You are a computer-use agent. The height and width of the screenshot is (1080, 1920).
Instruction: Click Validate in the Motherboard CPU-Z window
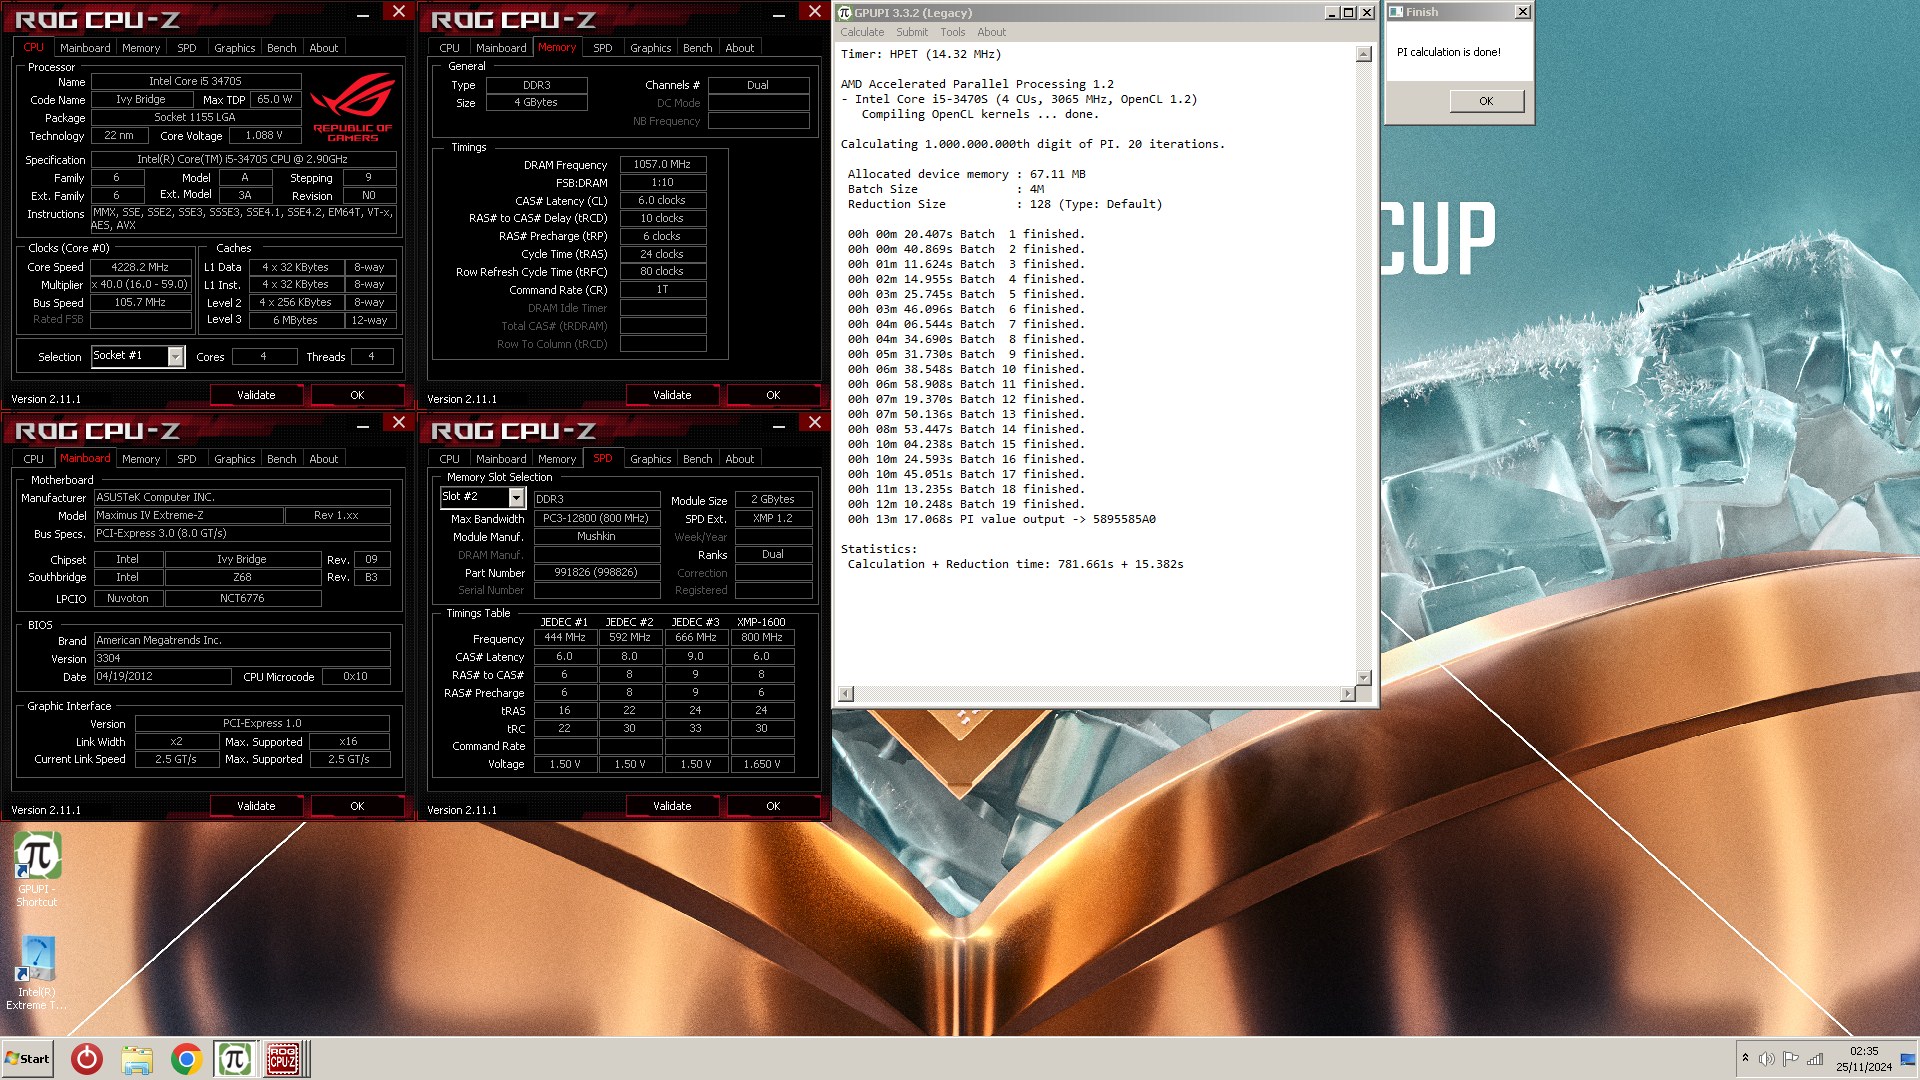coord(256,806)
